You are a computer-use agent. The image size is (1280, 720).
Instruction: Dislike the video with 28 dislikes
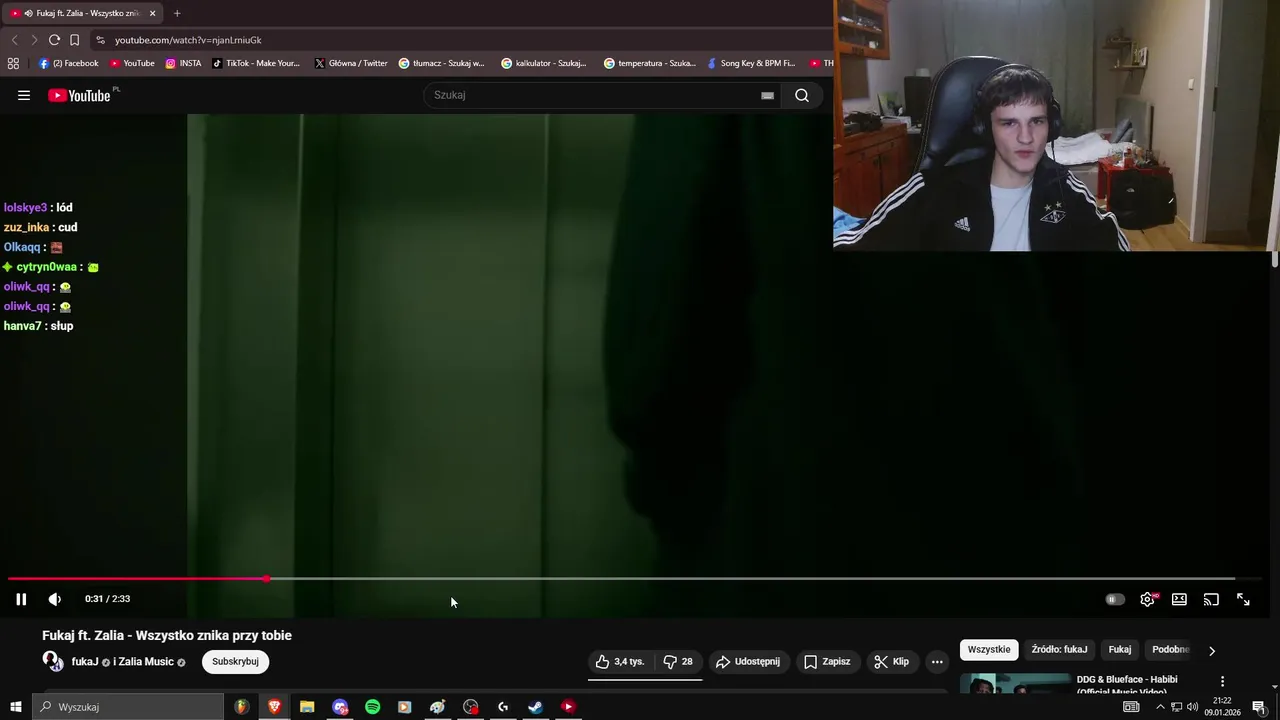click(x=679, y=662)
